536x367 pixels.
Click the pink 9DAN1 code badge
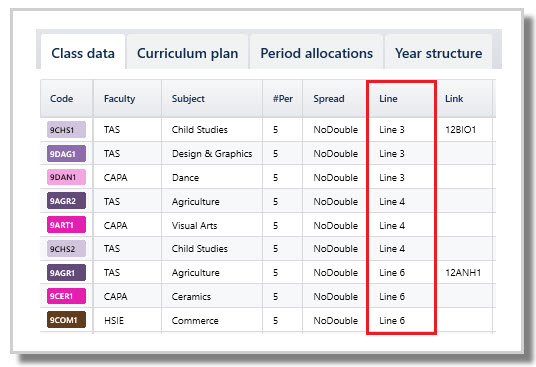pos(66,177)
